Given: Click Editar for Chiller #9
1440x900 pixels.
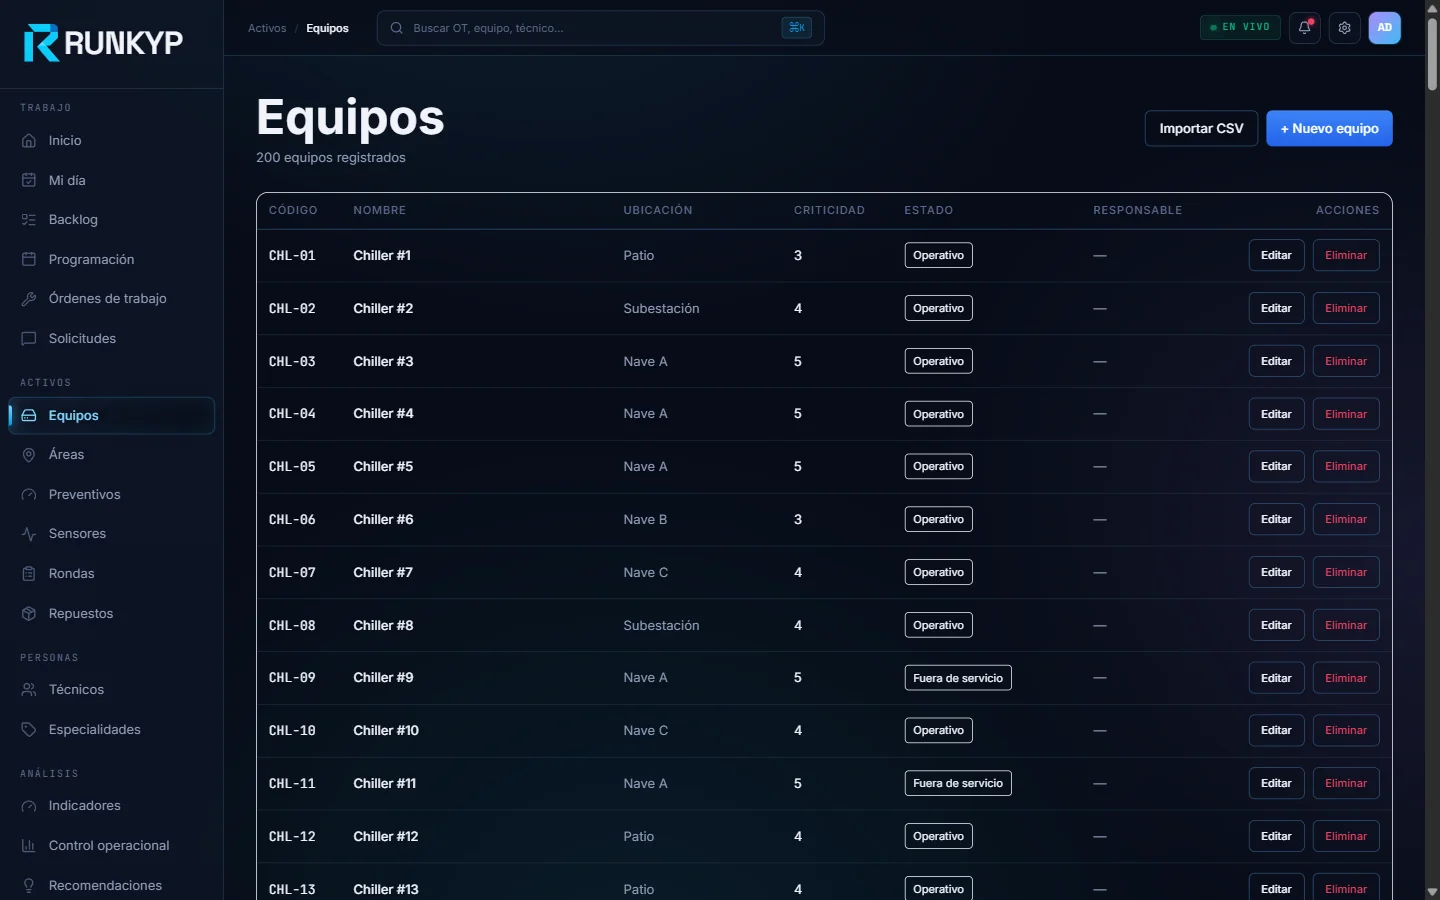Looking at the screenshot, I should coord(1276,678).
